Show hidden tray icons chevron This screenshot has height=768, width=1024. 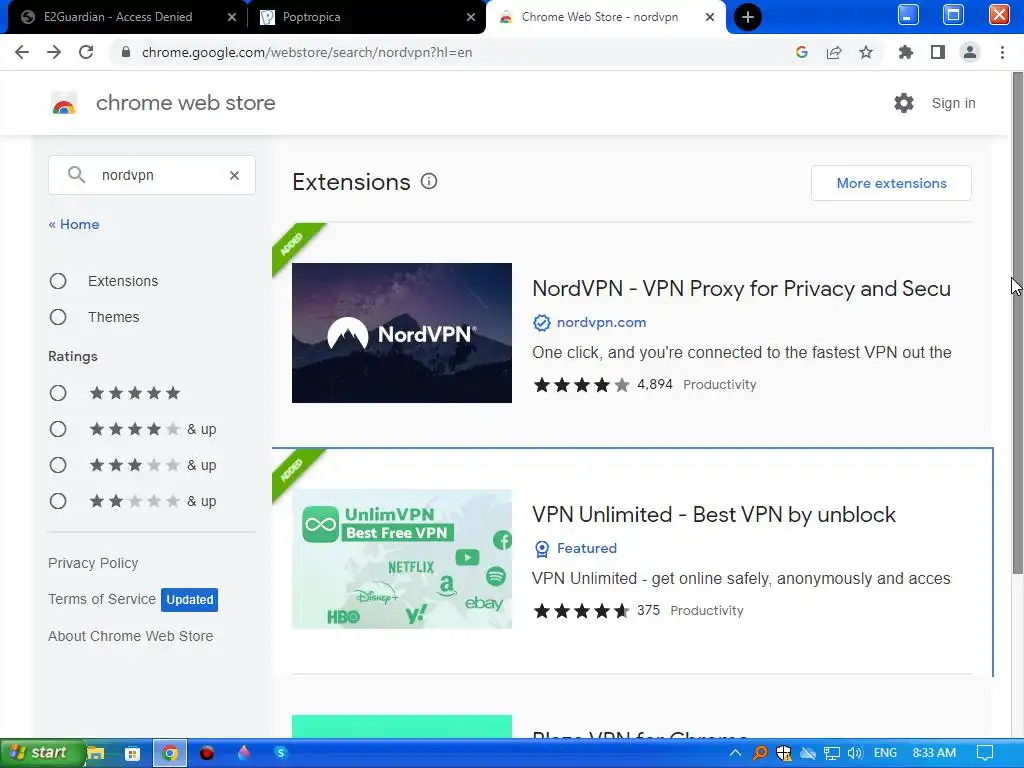click(735, 753)
